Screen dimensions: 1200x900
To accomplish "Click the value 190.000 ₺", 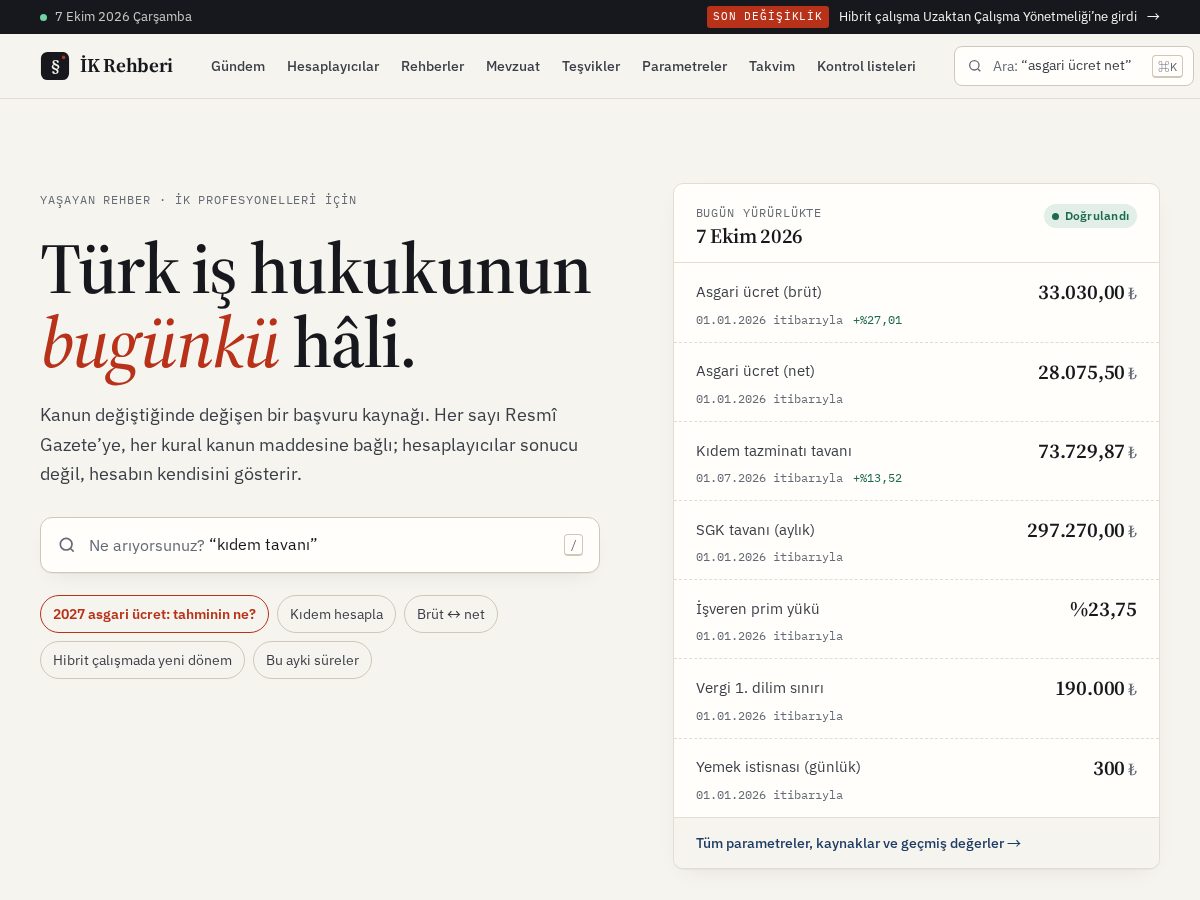I will click(1096, 689).
